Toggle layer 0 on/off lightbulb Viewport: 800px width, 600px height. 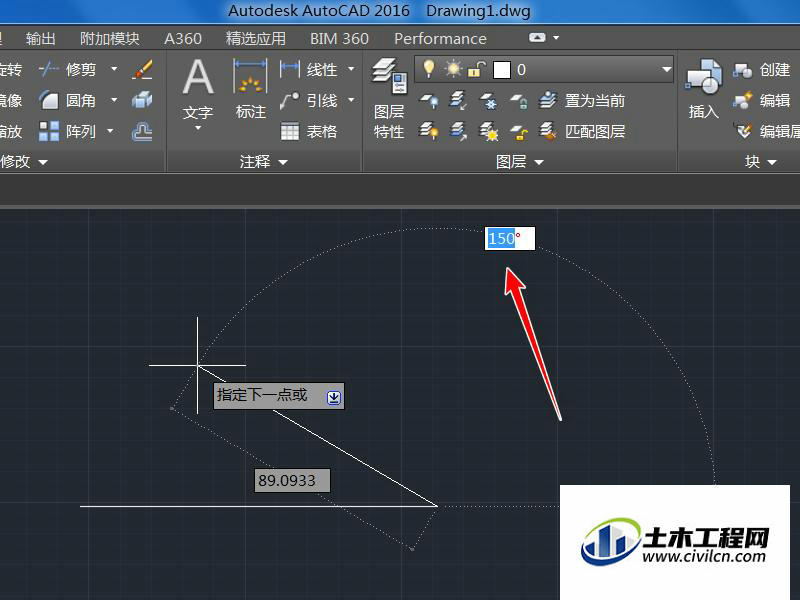pyautogui.click(x=429, y=69)
